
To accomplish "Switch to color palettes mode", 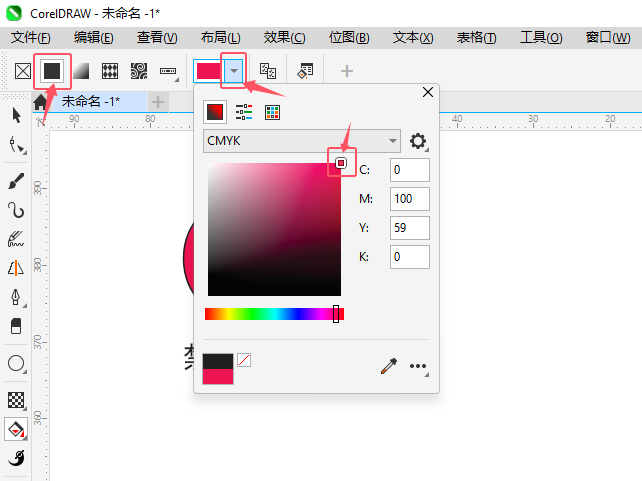I will pyautogui.click(x=272, y=112).
